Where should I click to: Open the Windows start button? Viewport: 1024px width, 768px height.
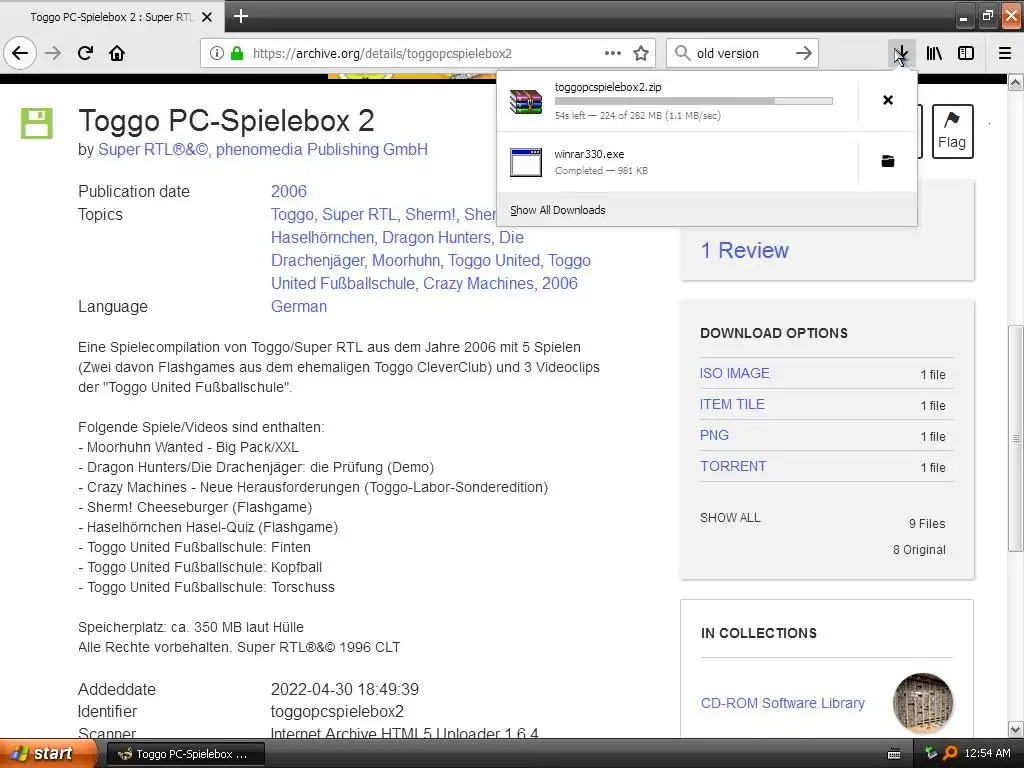pyautogui.click(x=47, y=754)
